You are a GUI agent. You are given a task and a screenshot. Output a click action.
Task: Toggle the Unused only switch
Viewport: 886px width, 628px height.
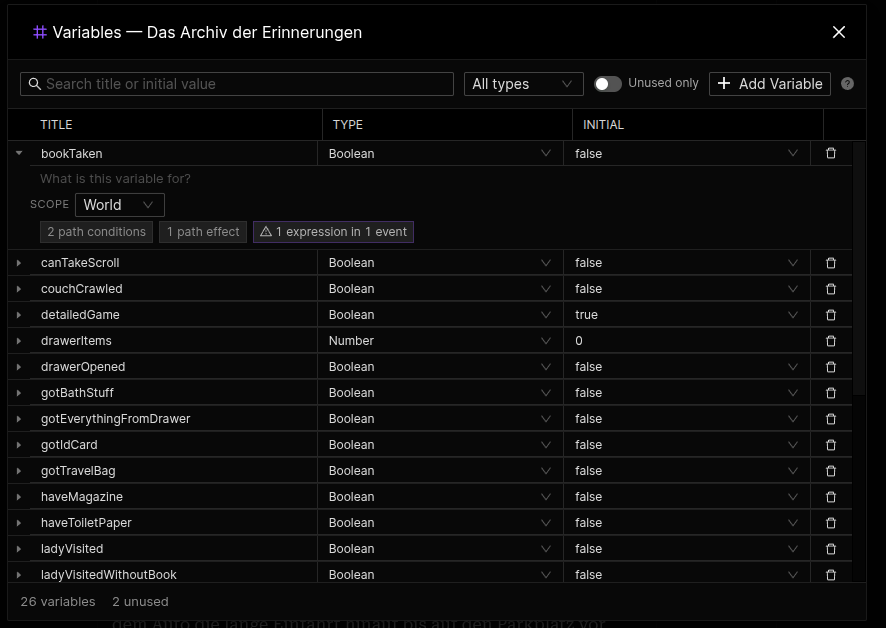(607, 84)
